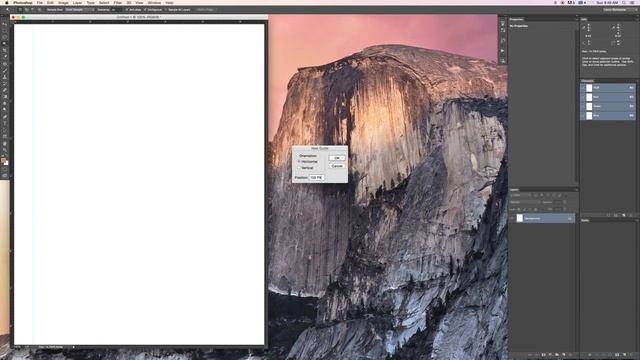Select the Move tool in the toolbar

(x=5, y=24)
